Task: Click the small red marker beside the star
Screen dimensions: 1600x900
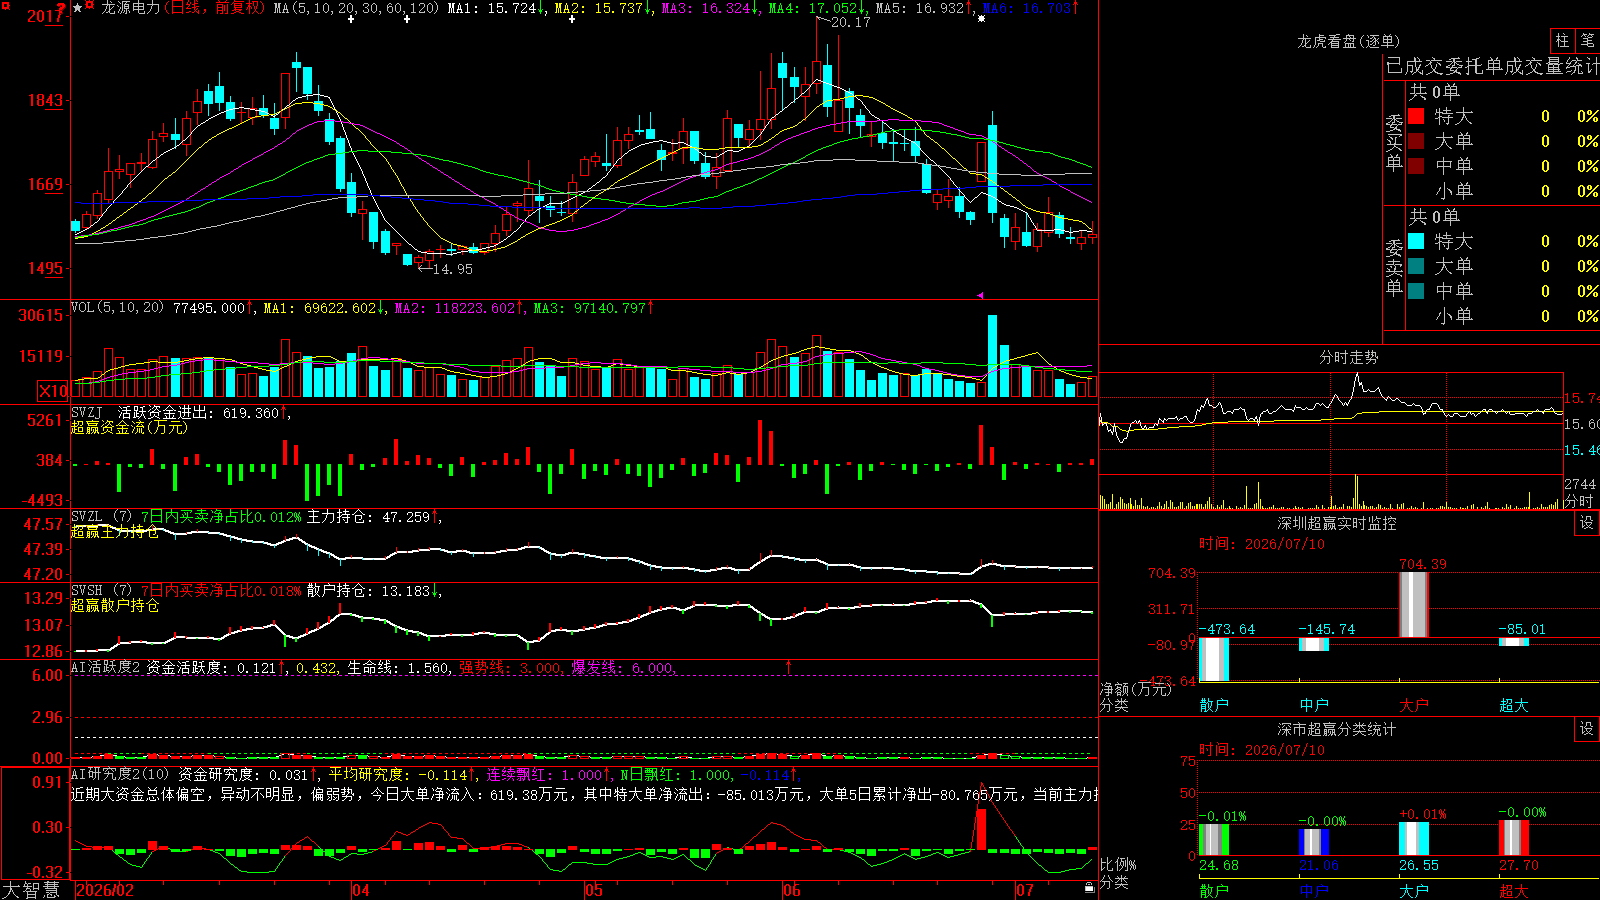Action: pyautogui.click(x=91, y=7)
